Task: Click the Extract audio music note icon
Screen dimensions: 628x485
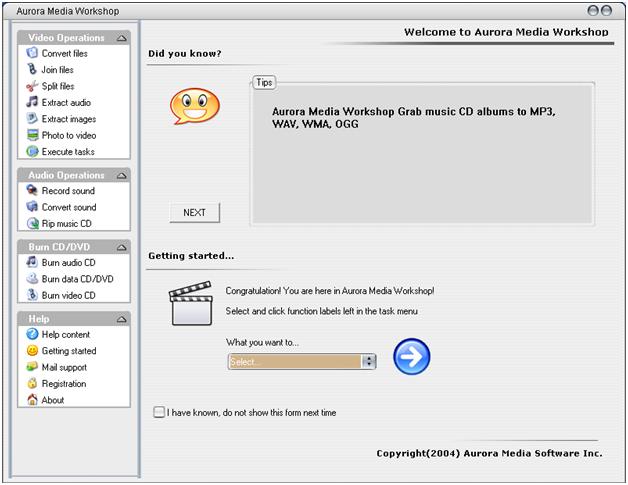Action: tap(32, 102)
